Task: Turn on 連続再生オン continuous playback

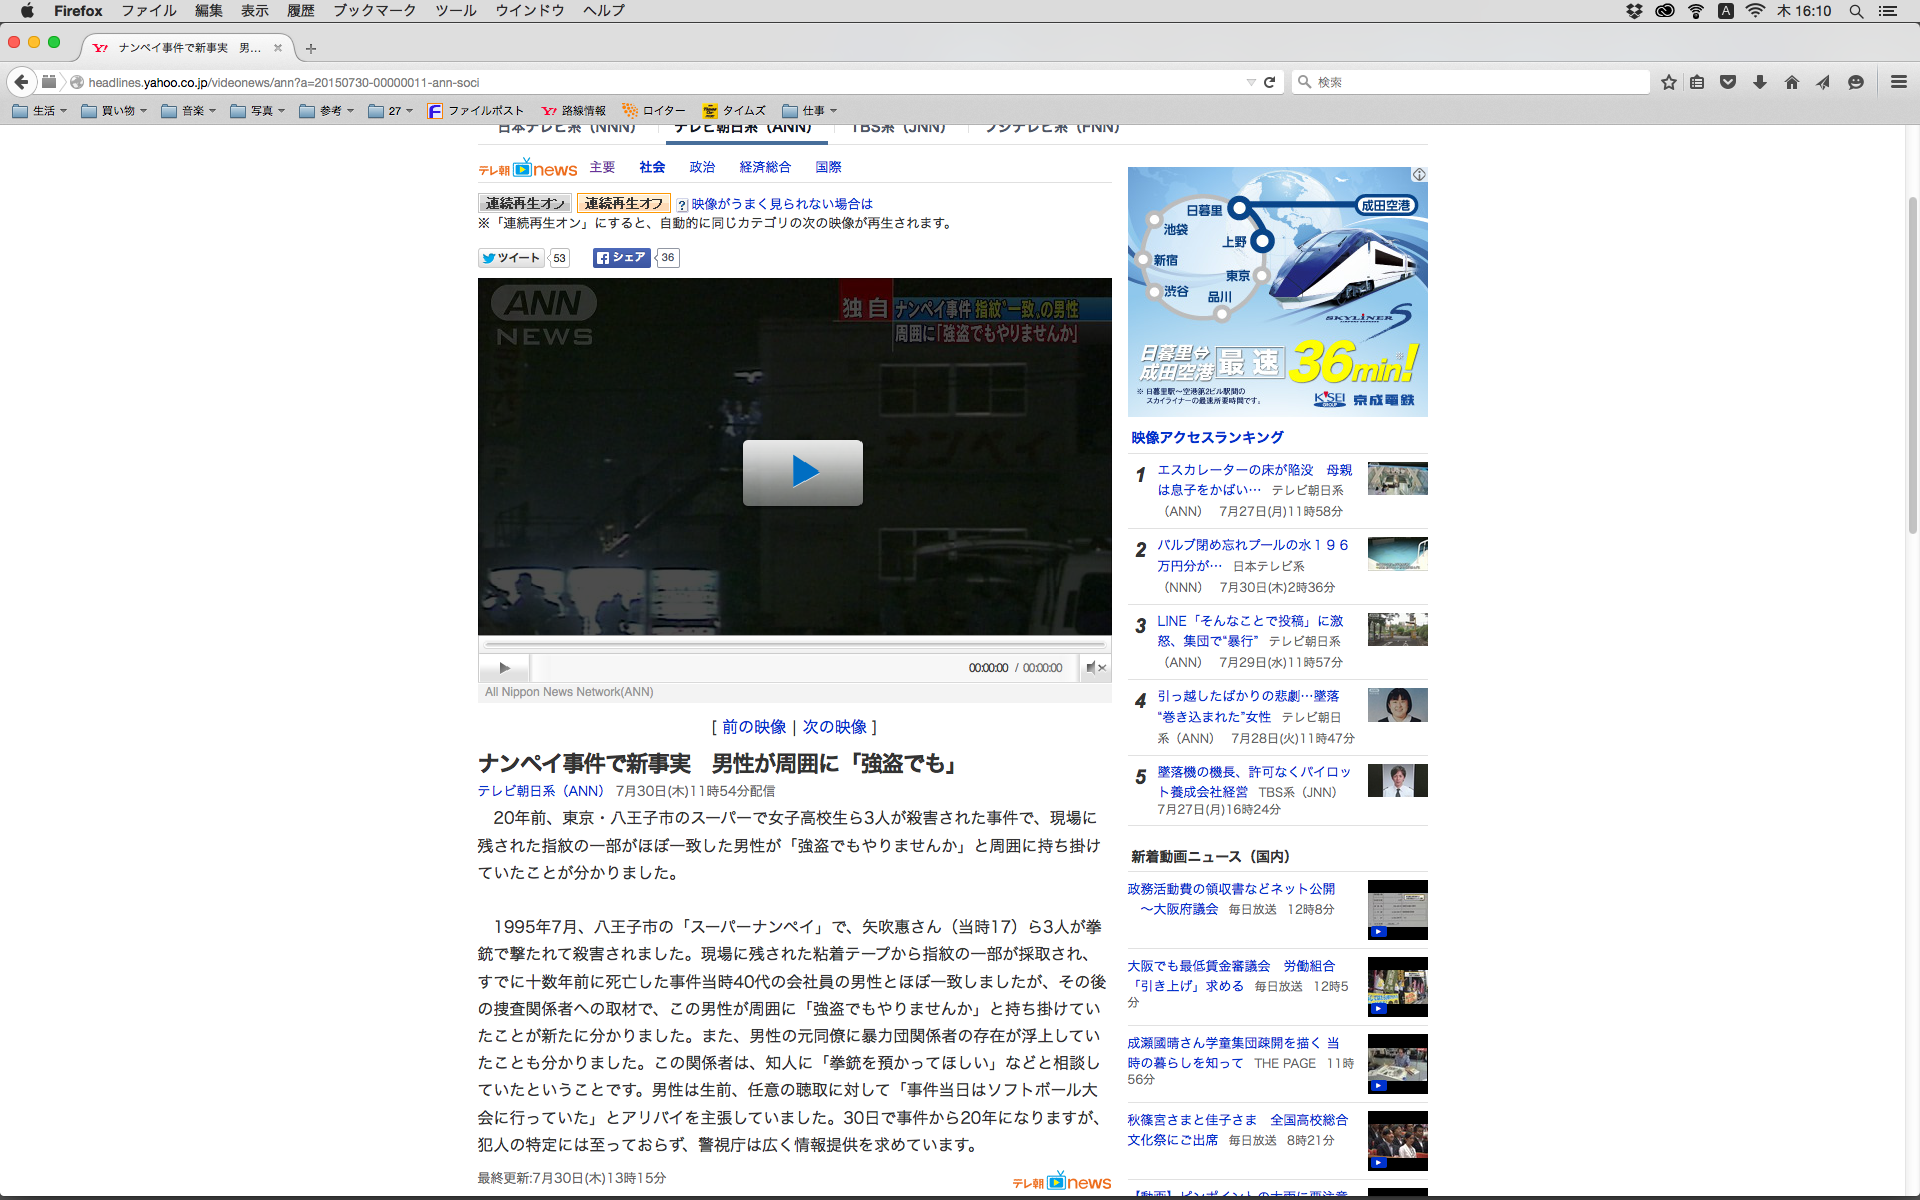Action: pyautogui.click(x=525, y=203)
